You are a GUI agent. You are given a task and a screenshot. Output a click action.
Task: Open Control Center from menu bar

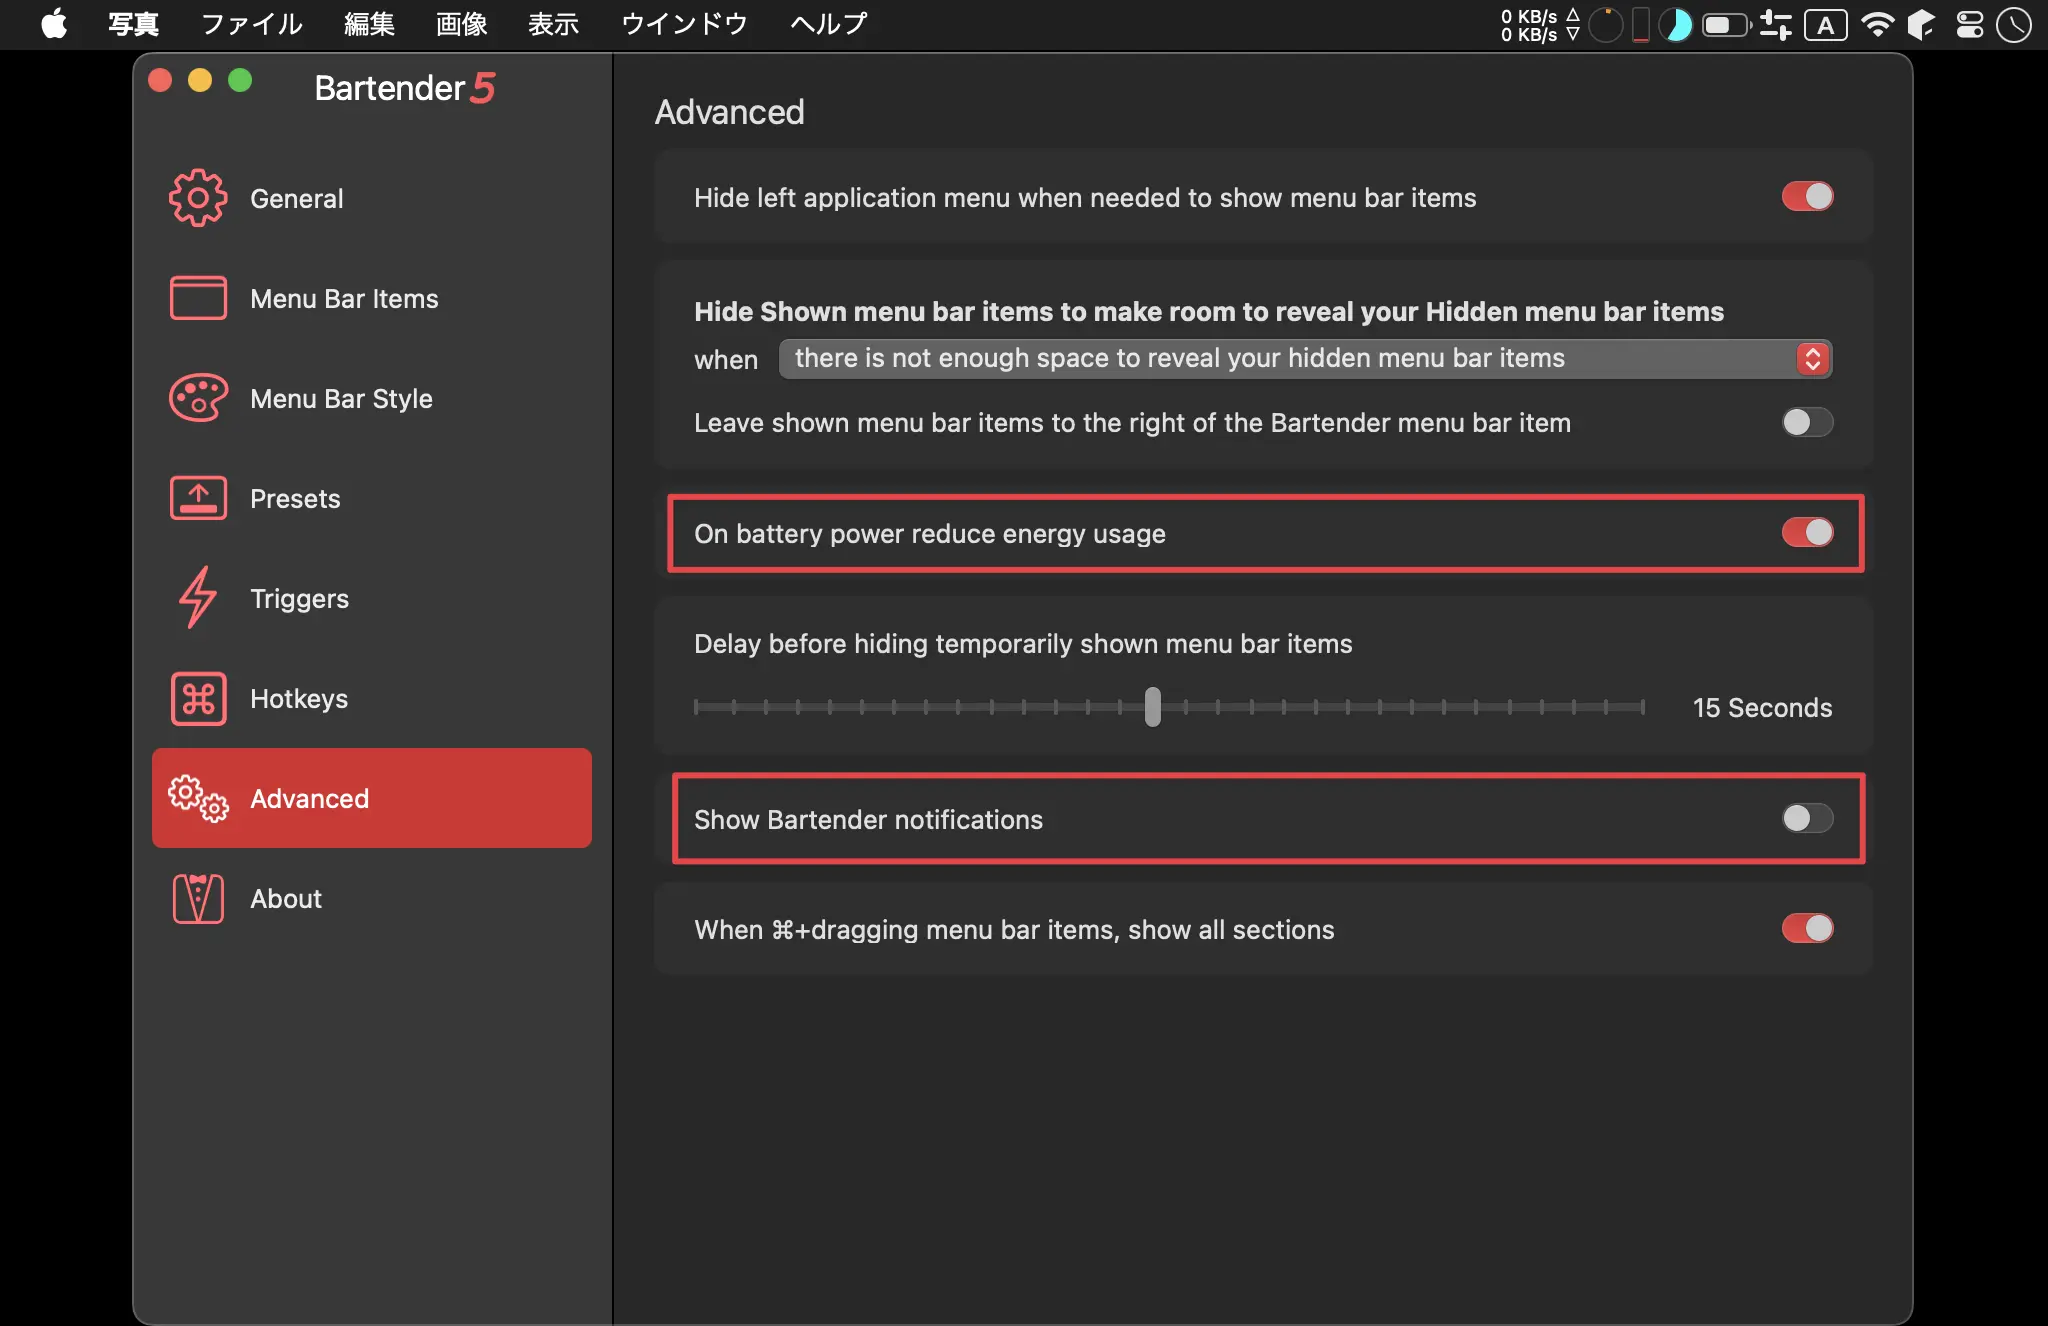[1969, 25]
